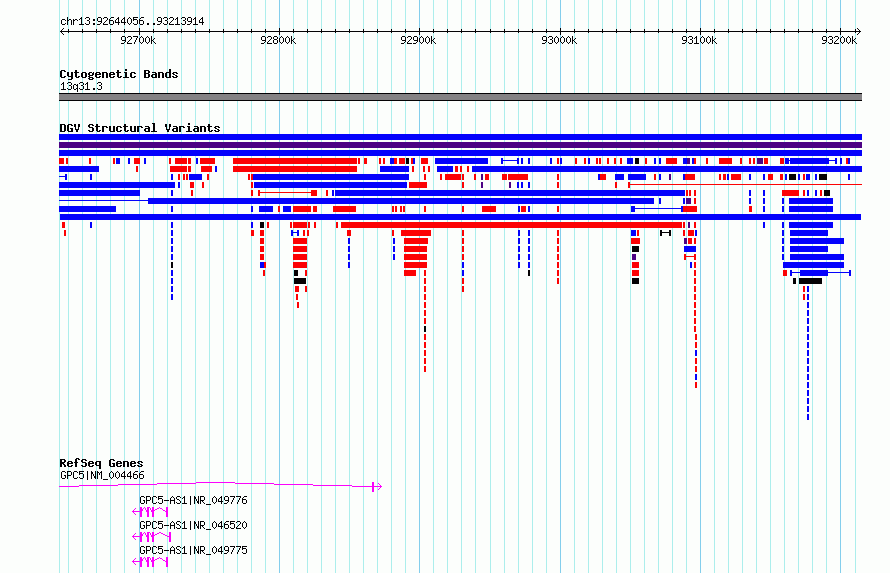Click the 93200k ruler tick label
Image resolution: width=890 pixels, height=573 pixels.
tap(839, 40)
